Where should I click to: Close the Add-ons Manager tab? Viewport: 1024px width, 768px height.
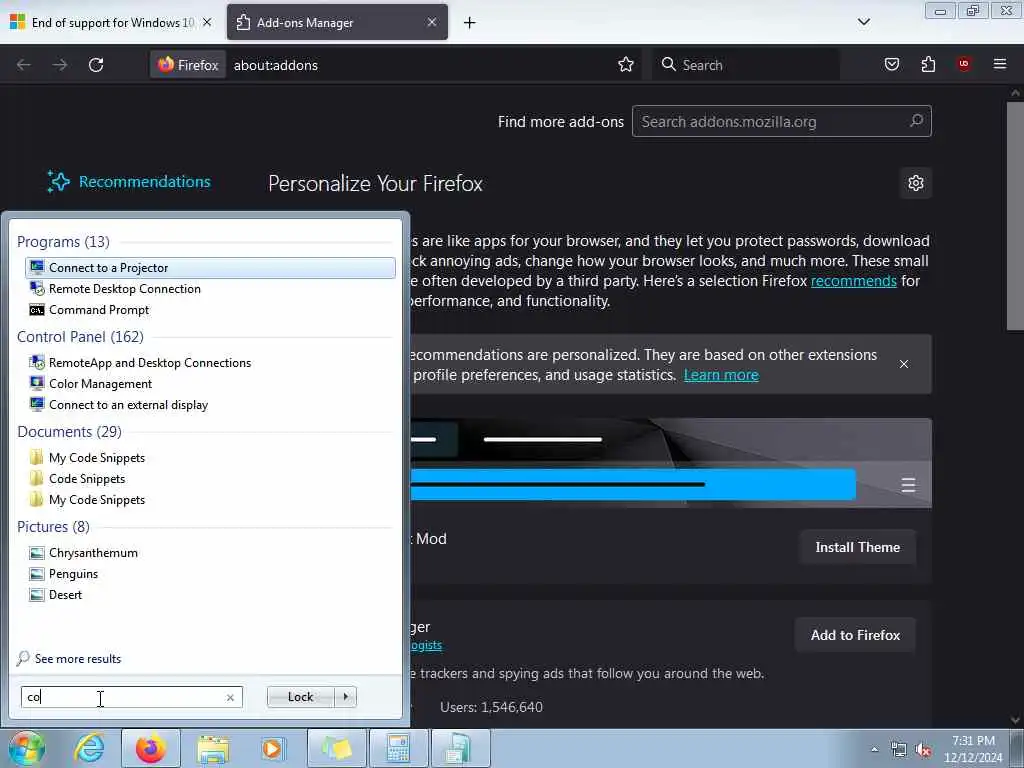click(x=432, y=22)
